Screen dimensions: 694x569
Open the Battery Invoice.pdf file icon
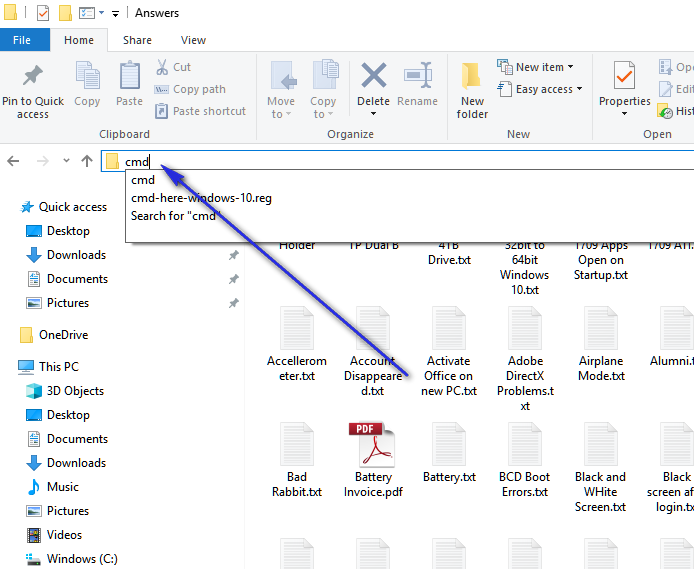pos(373,445)
